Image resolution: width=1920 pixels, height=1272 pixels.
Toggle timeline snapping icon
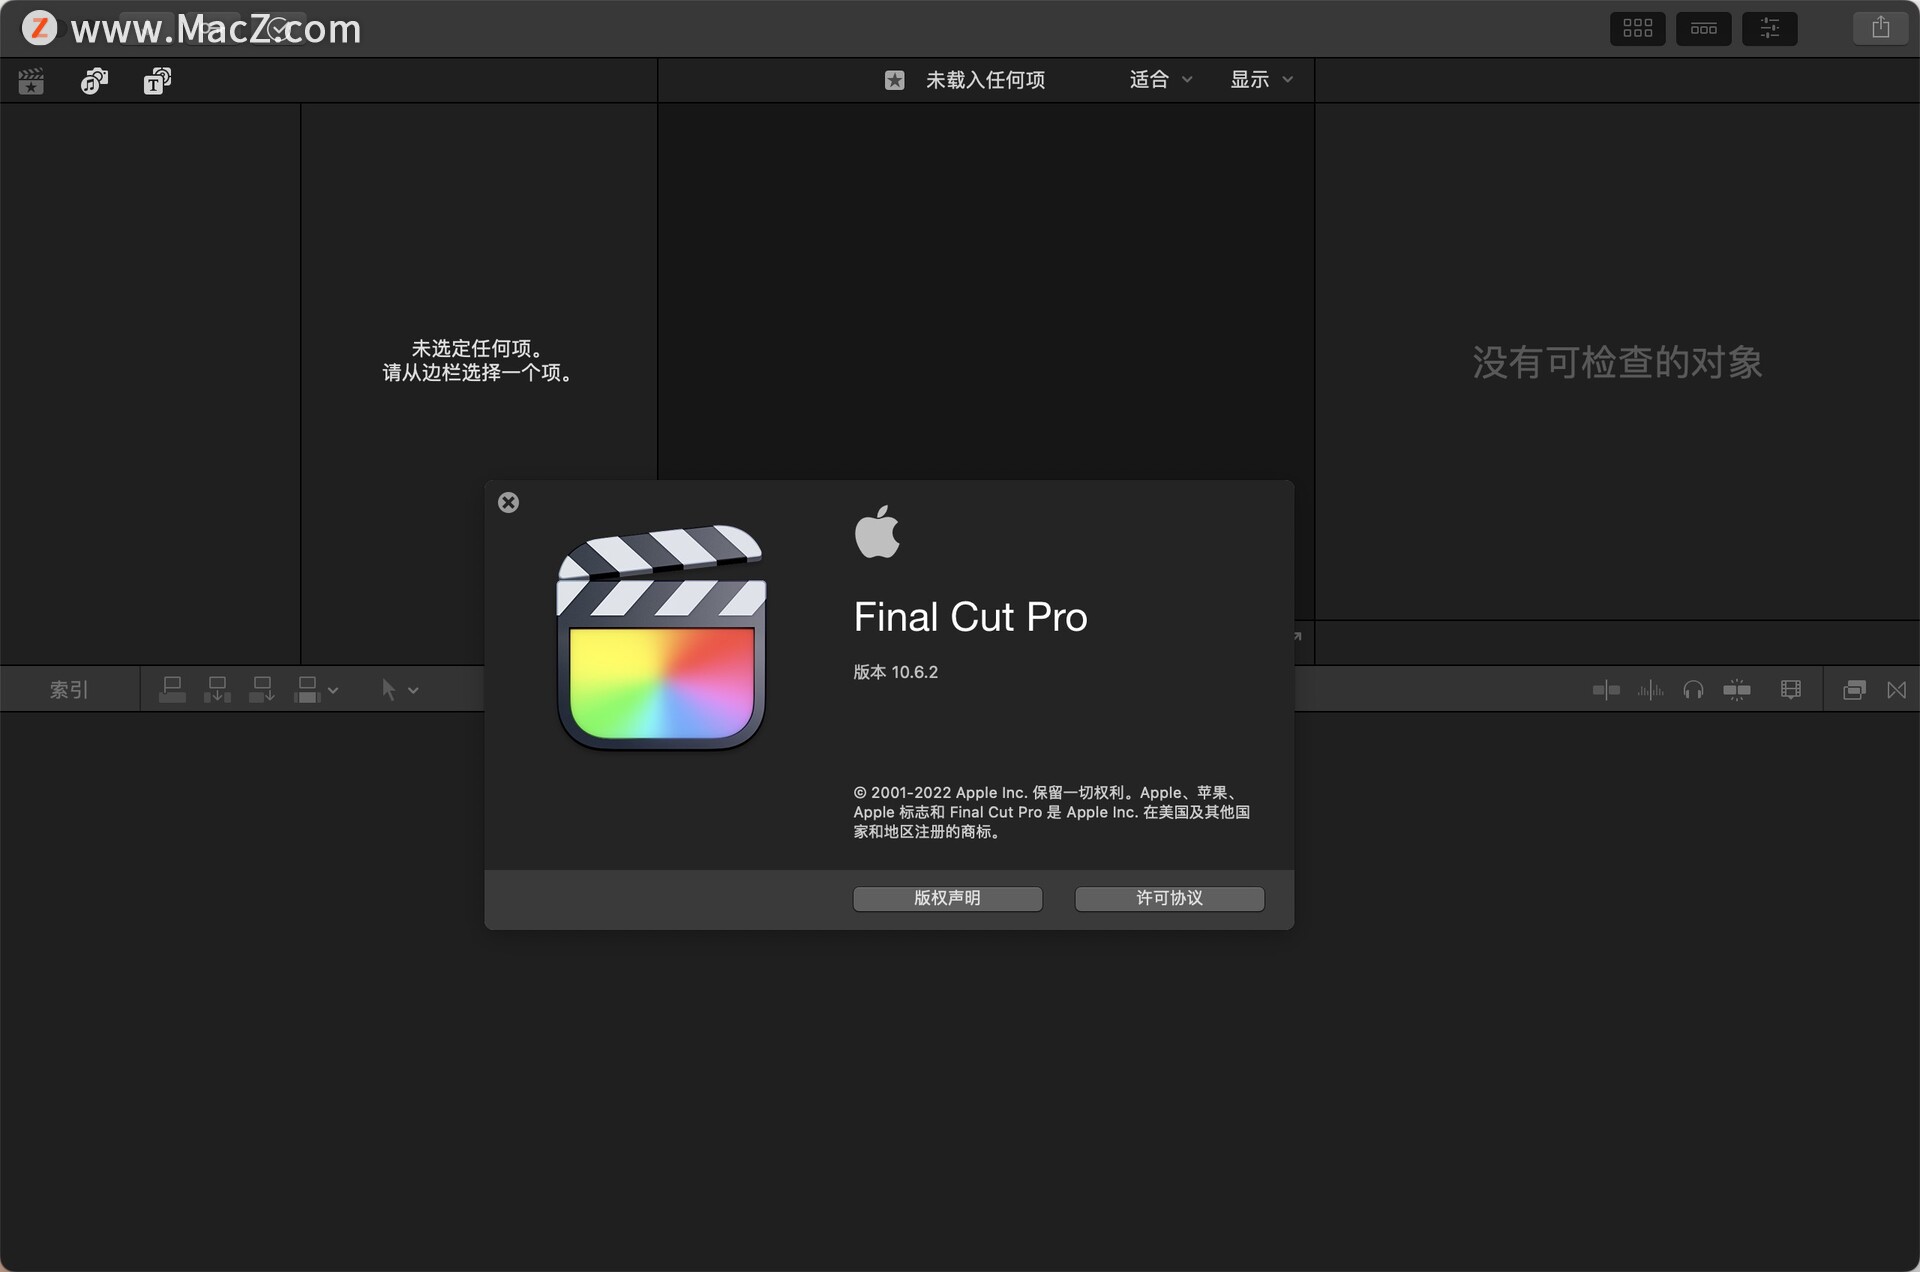coord(1737,690)
